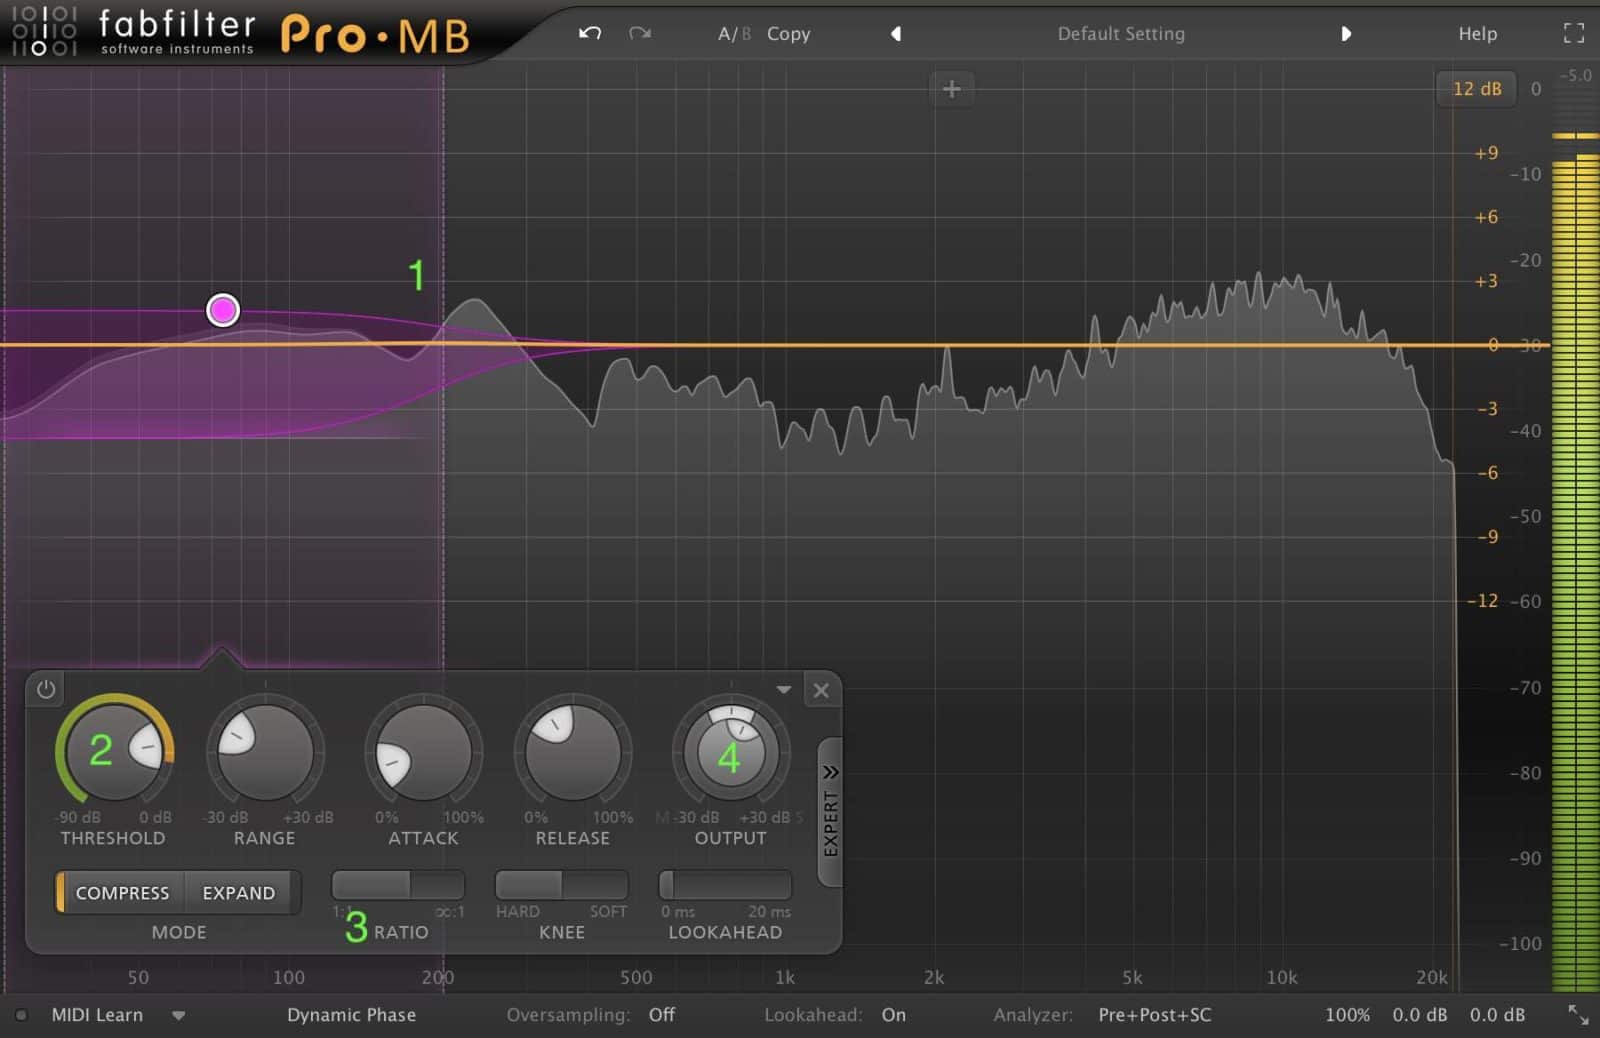Click the Lookahead slider
The height and width of the screenshot is (1038, 1600).
tap(725, 885)
